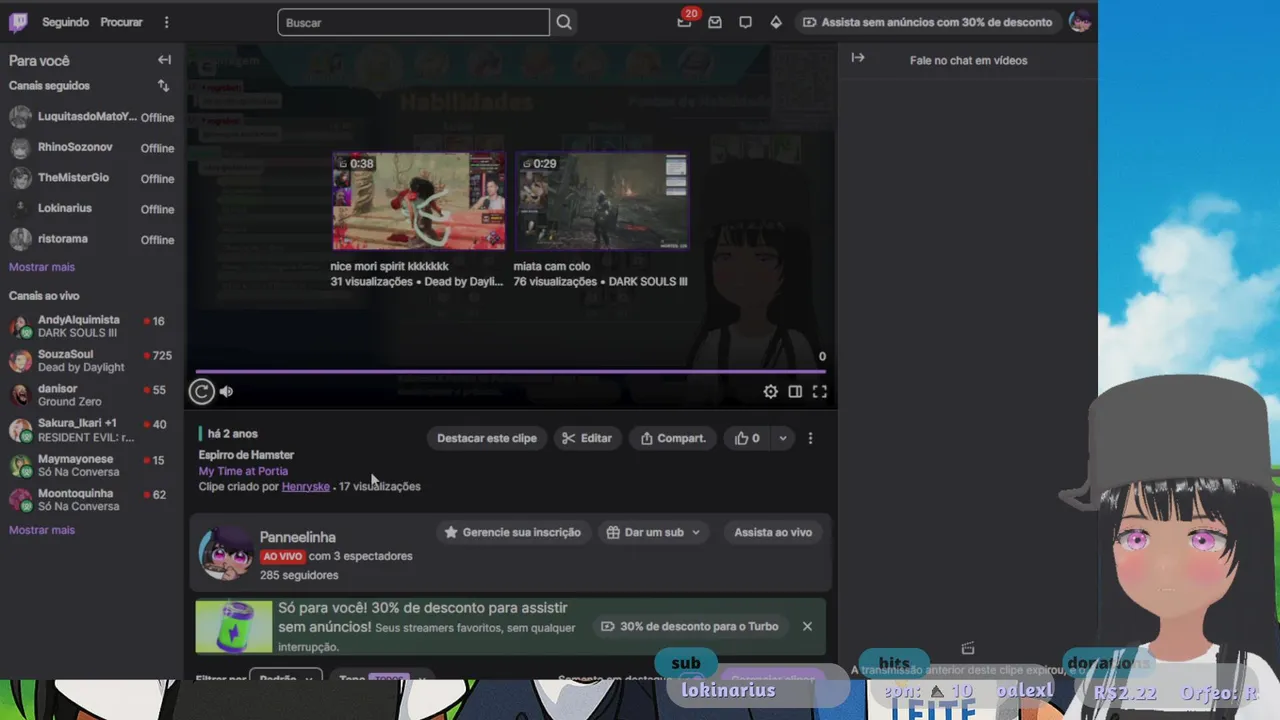The width and height of the screenshot is (1280, 720).
Task: Open the three-dot more menu in top bar
Action: tap(166, 22)
